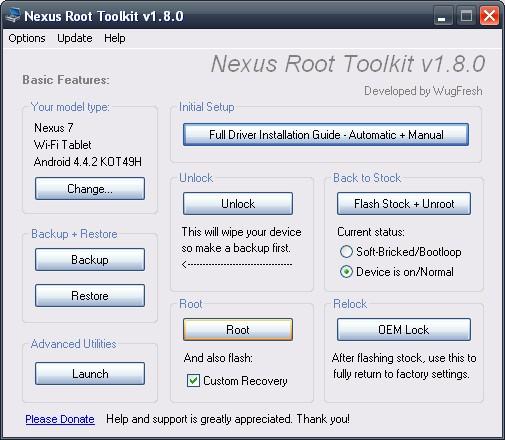505x440 pixels.
Task: Click 'This will wipe your device' text
Action: point(241,232)
